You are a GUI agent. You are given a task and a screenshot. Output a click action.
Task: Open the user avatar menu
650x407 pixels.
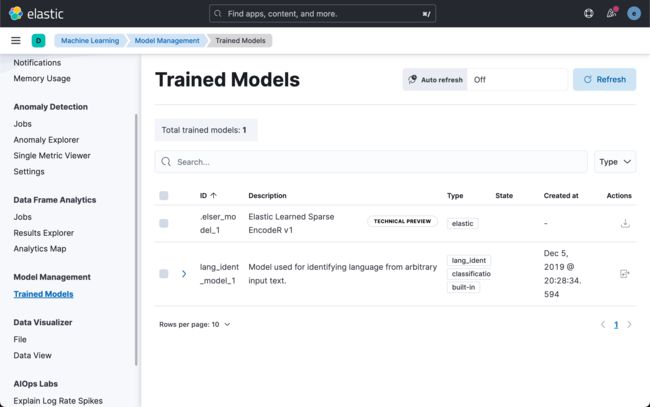(634, 13)
